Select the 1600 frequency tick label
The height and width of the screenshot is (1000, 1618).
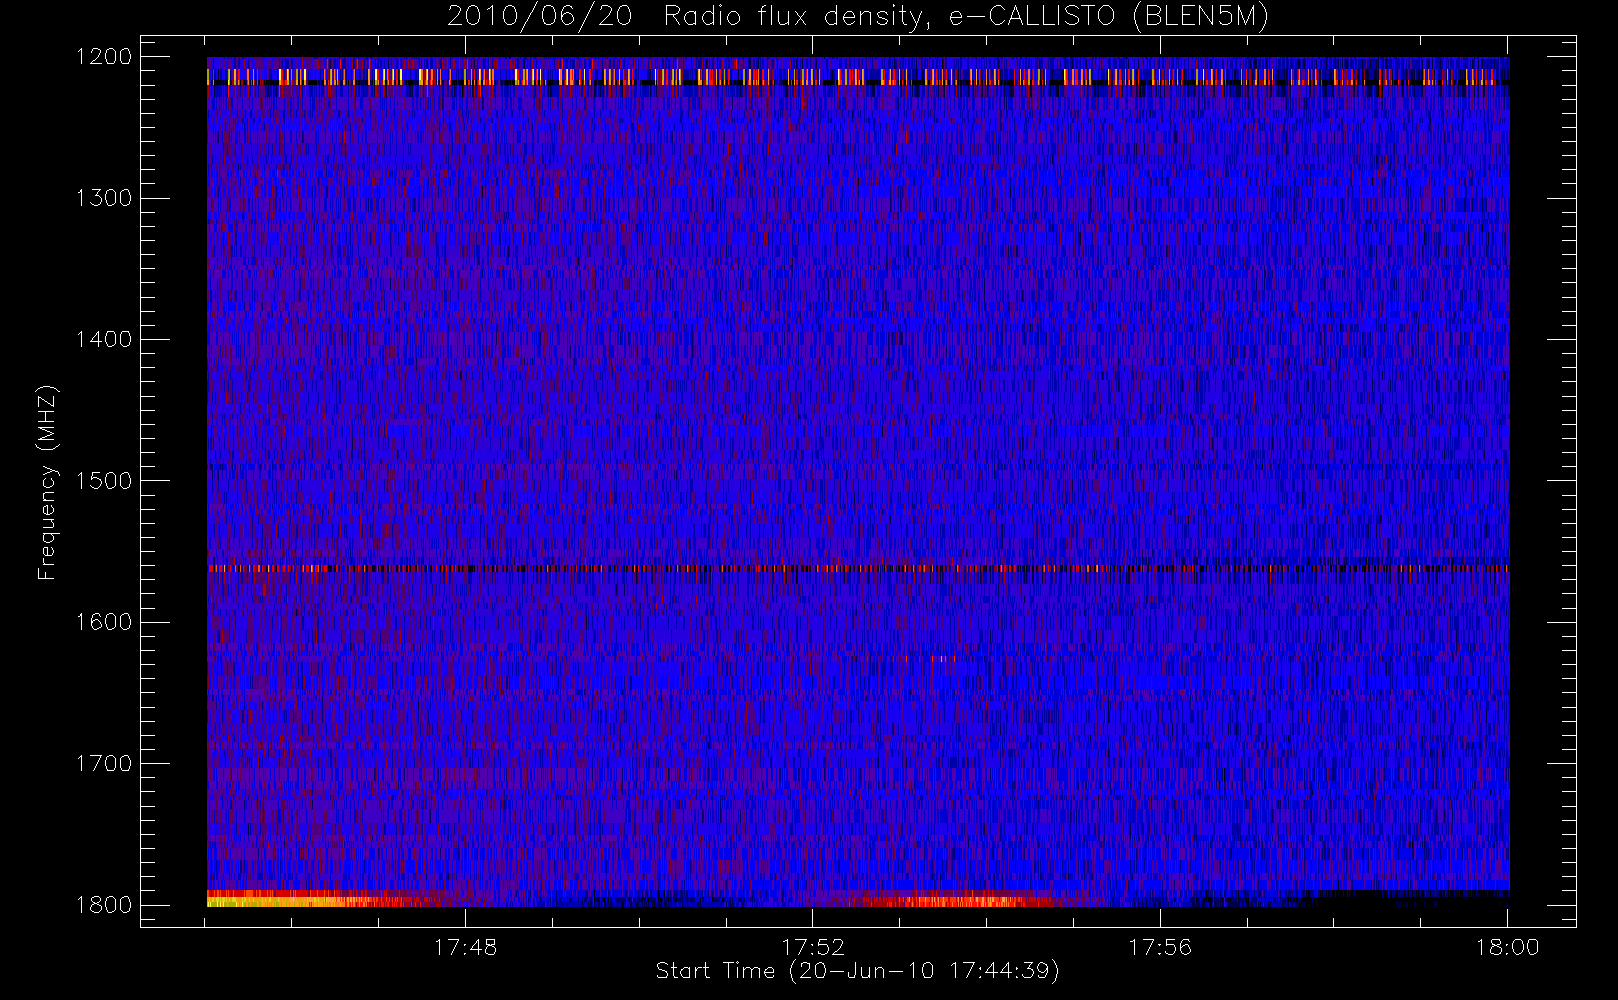click(105, 622)
